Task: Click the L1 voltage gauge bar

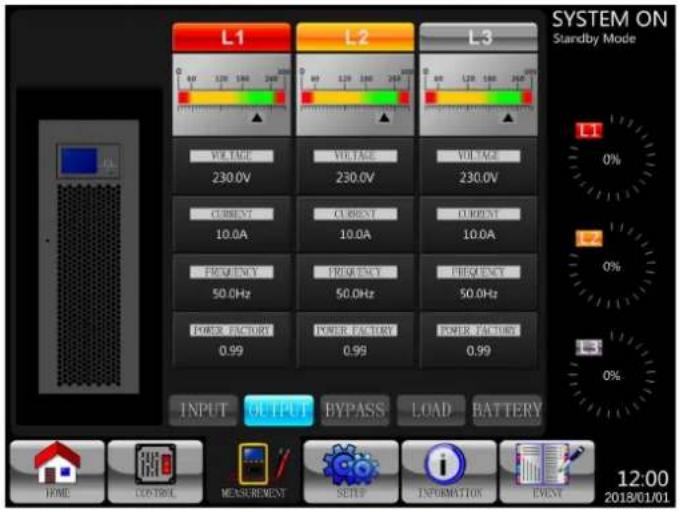Action: click(232, 97)
